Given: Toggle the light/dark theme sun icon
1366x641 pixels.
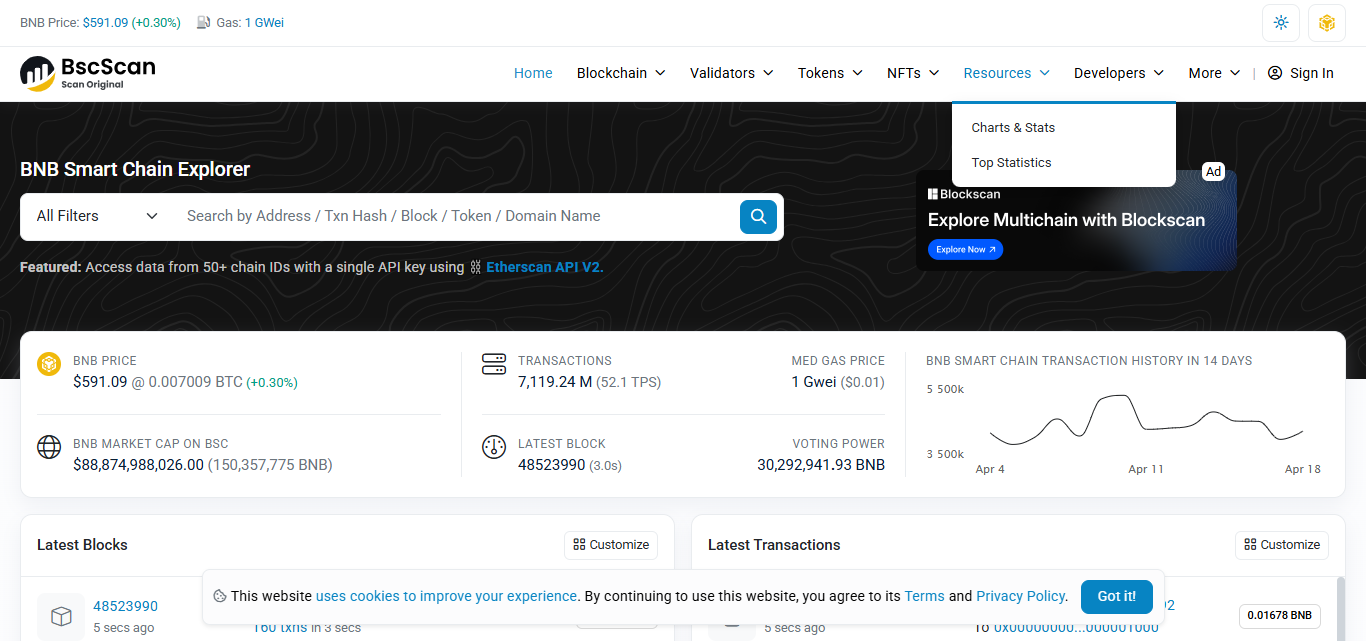Looking at the screenshot, I should (1281, 22).
